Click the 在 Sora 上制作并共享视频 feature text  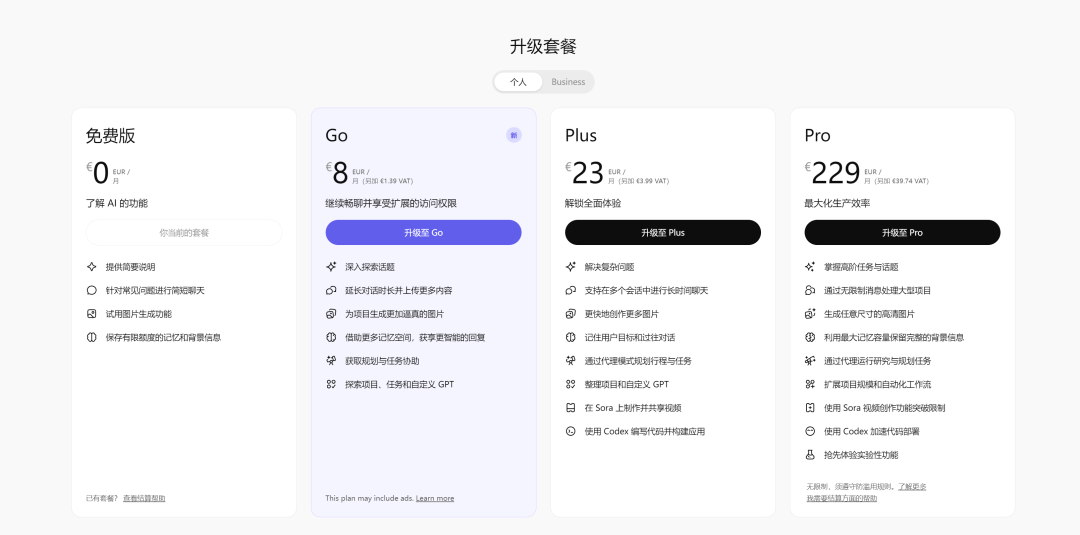[x=633, y=408]
